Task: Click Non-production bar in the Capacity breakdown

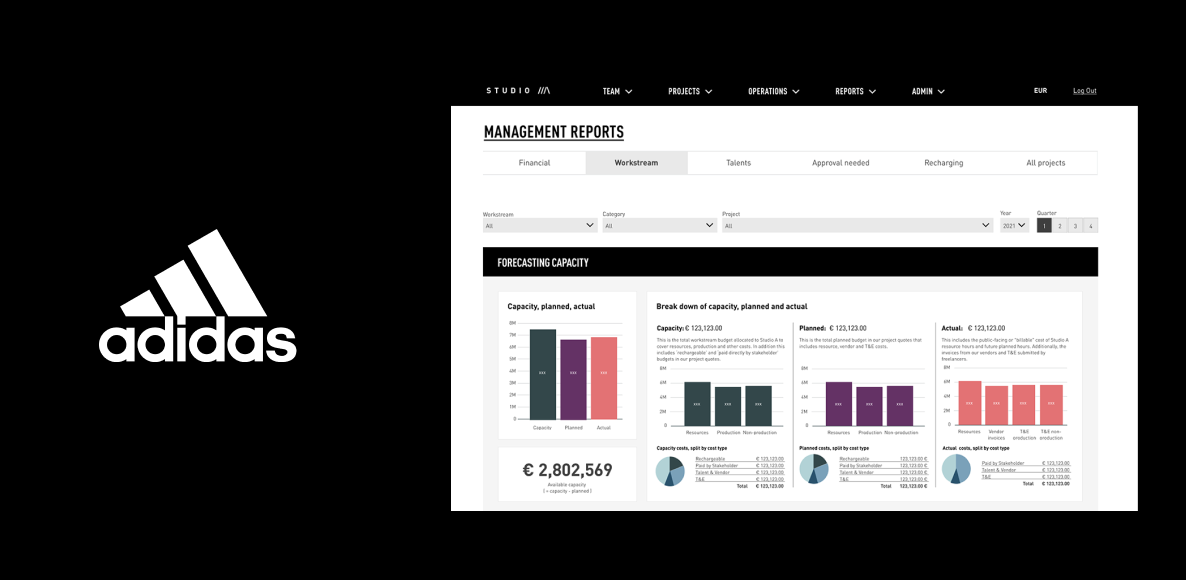Action: tap(758, 406)
